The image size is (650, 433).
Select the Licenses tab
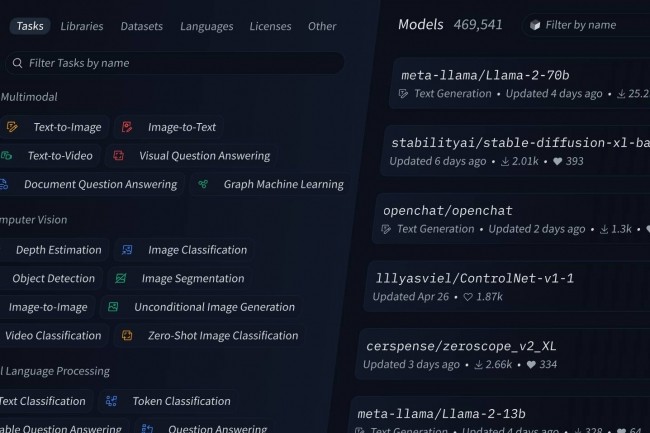[x=270, y=26]
